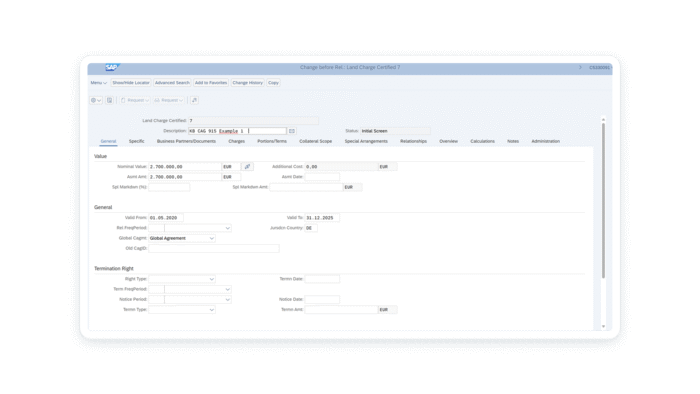Click the Change History button
The height and width of the screenshot is (394, 700).
(248, 83)
